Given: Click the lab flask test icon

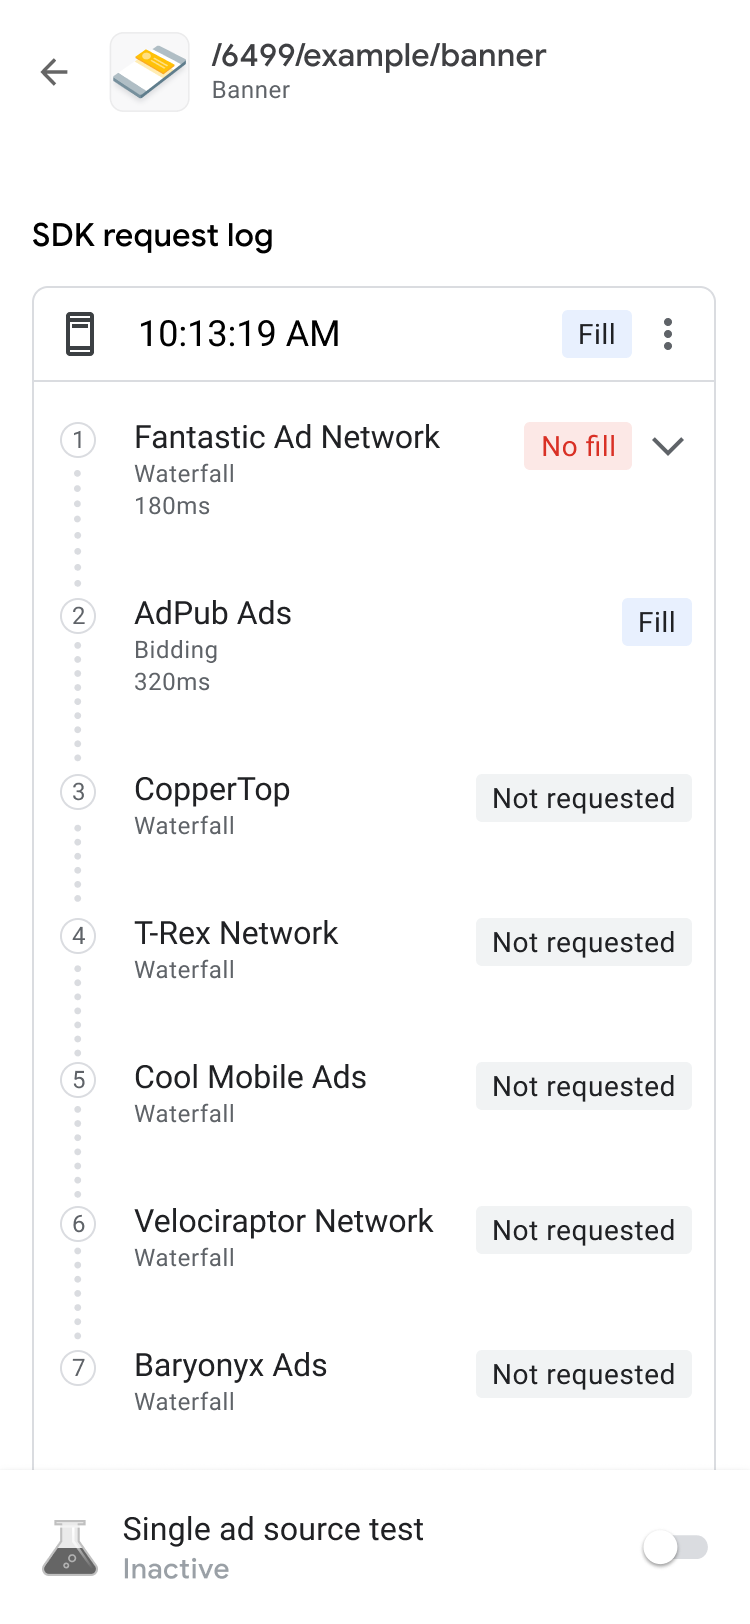Looking at the screenshot, I should (x=70, y=1547).
